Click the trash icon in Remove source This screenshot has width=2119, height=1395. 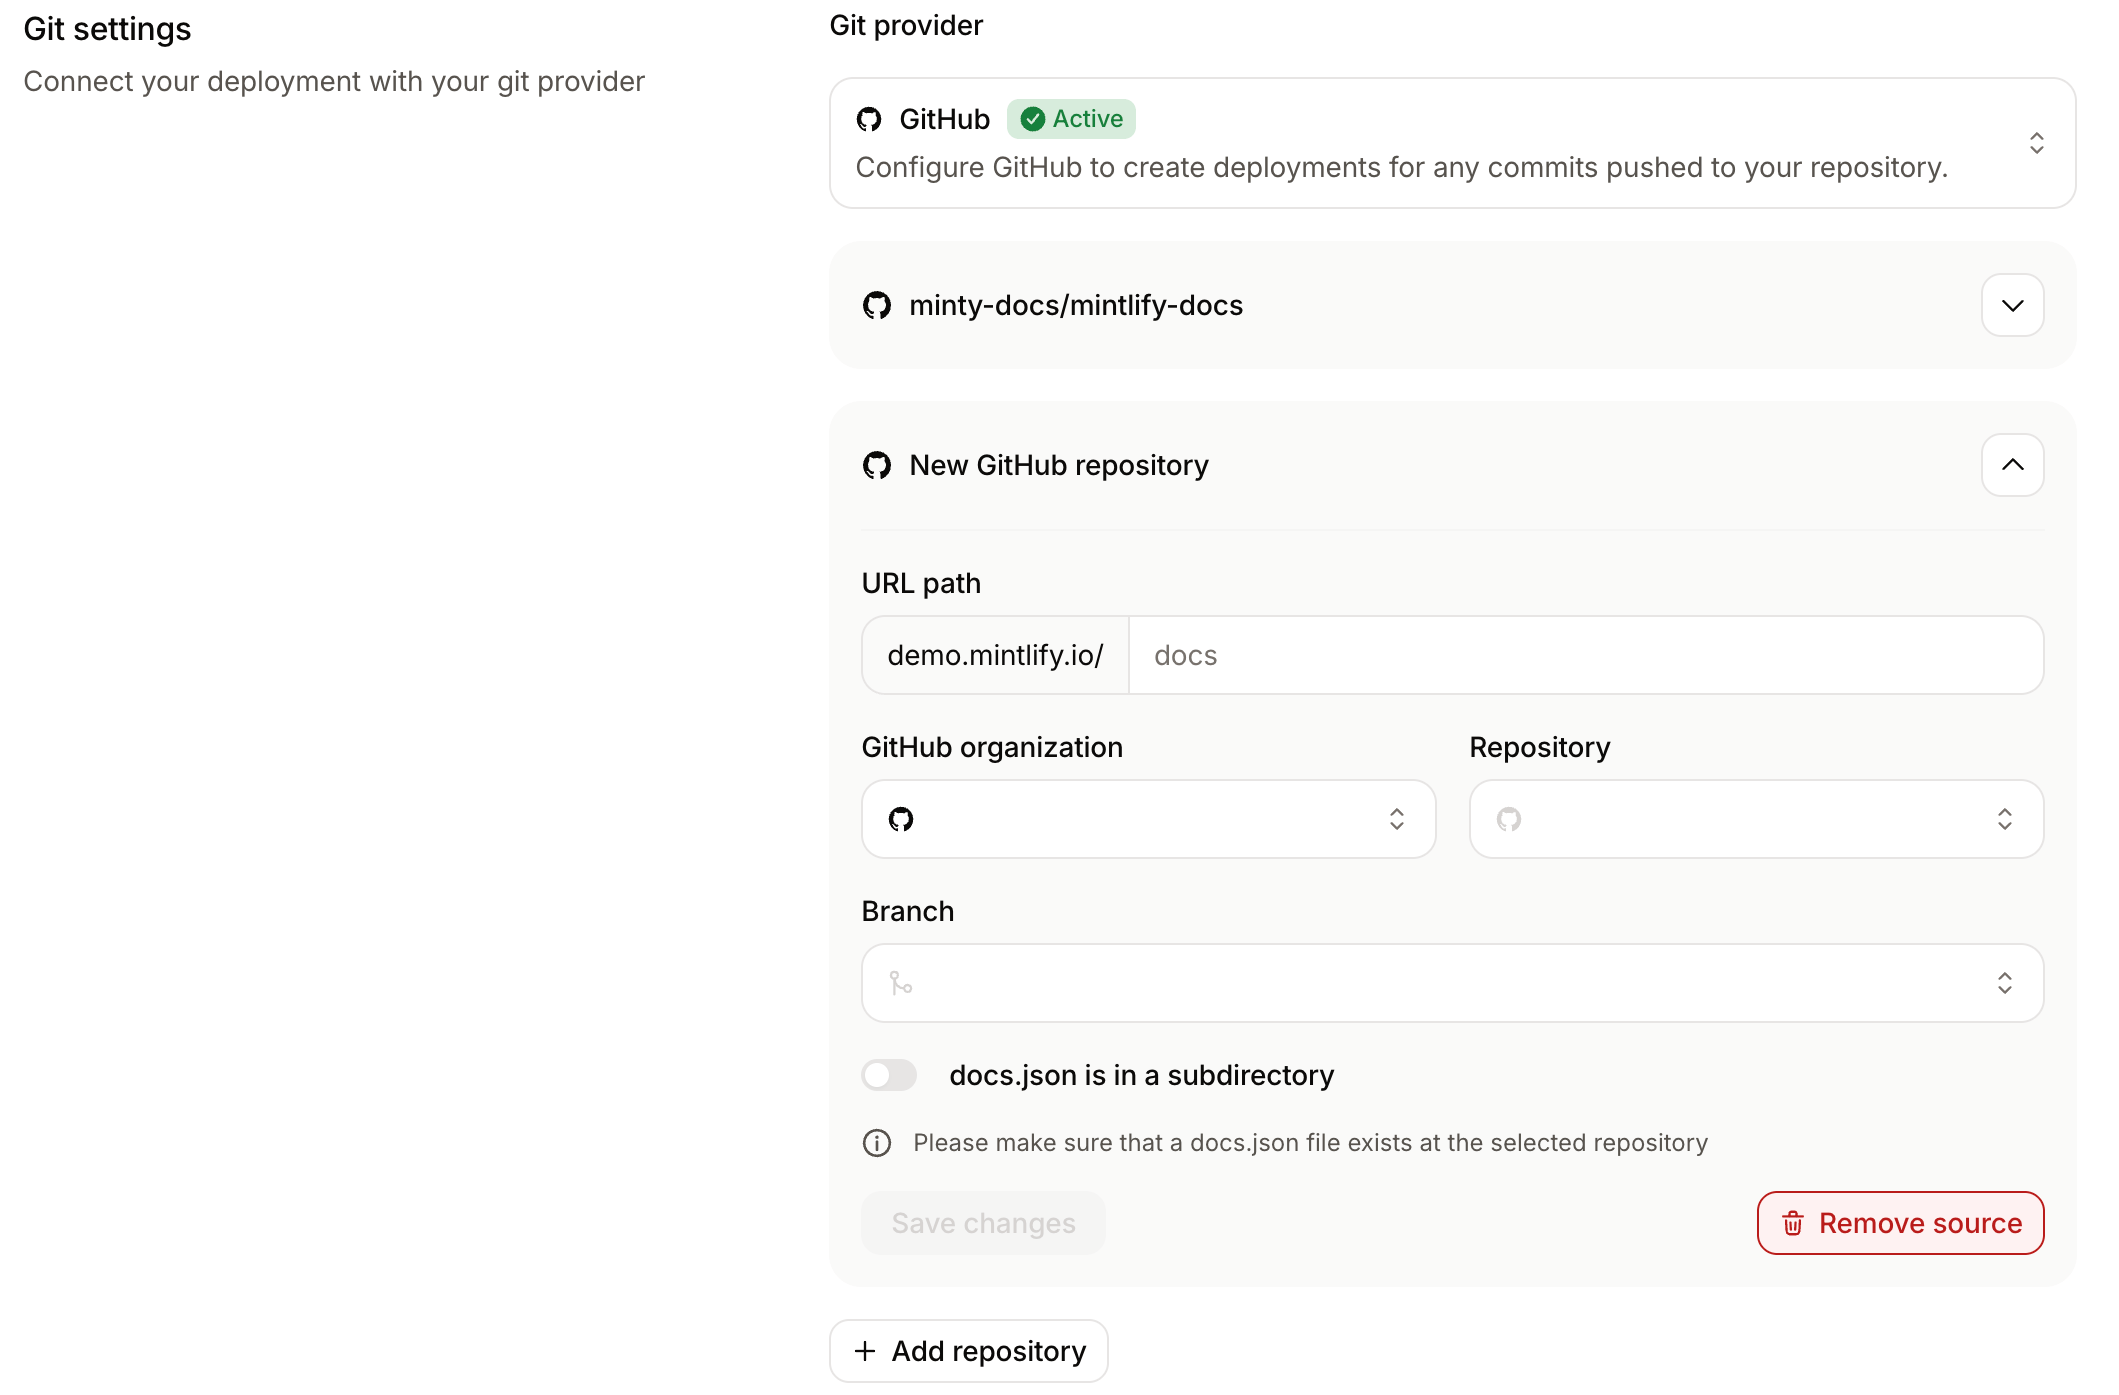[1793, 1223]
